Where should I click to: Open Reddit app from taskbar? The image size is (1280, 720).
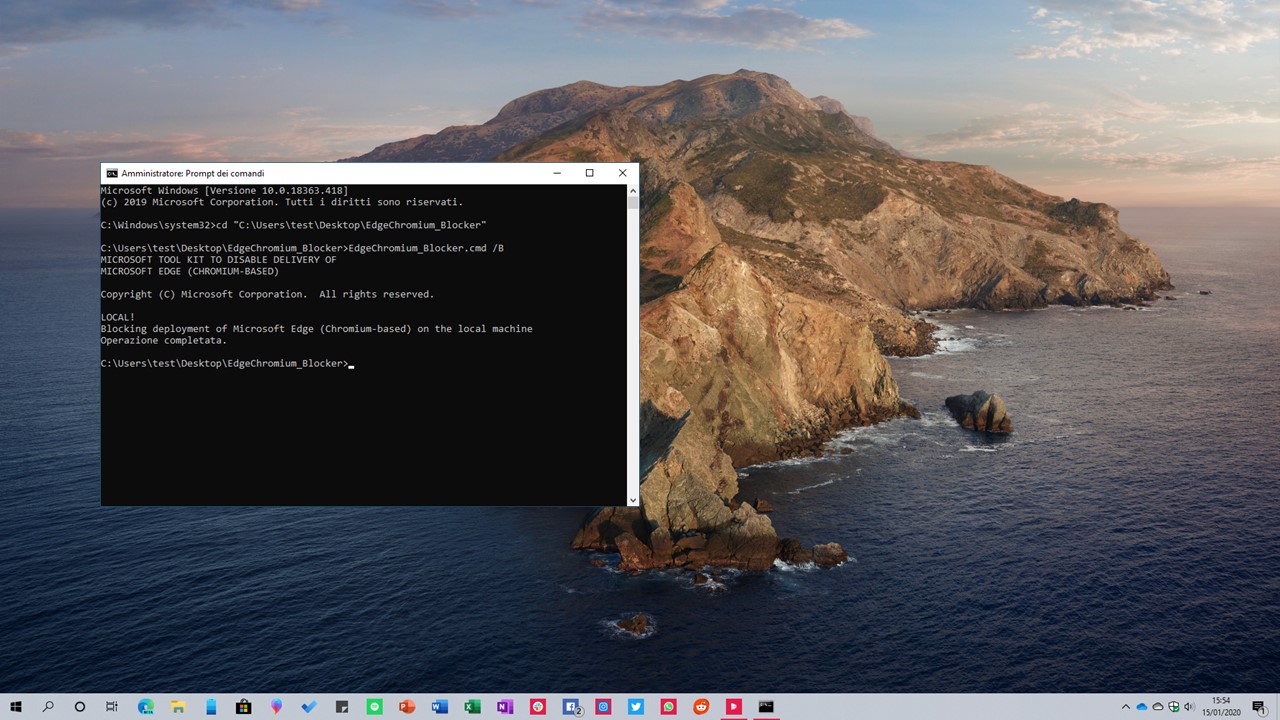pos(701,706)
